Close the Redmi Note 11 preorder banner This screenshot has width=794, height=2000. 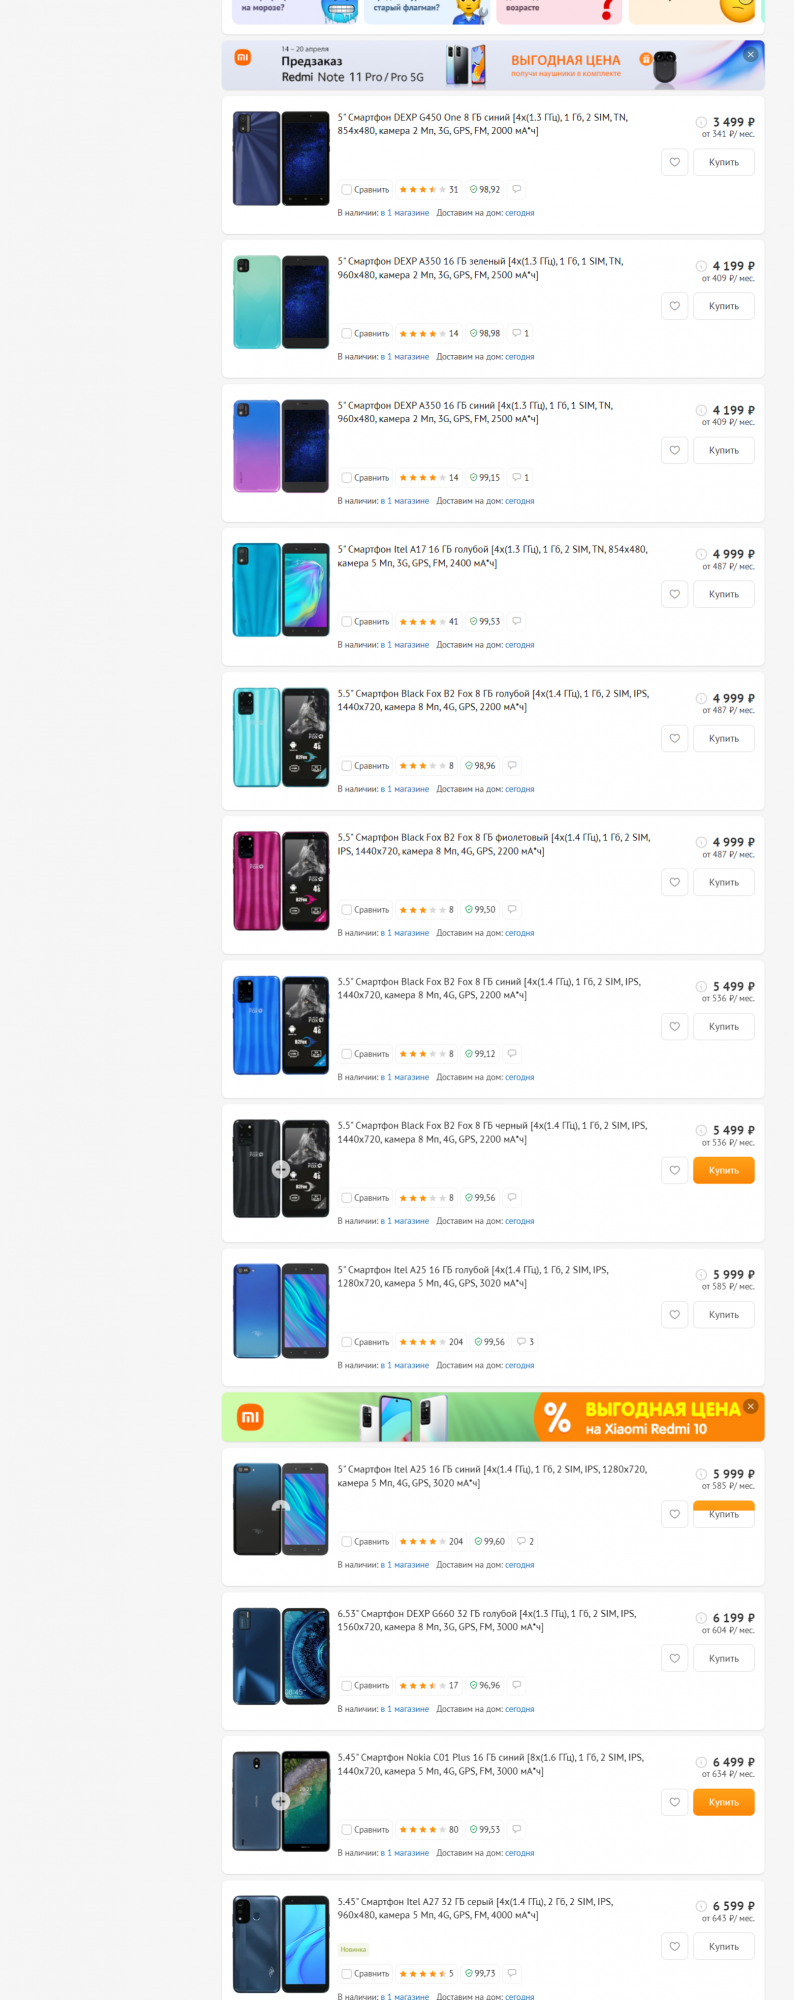(750, 54)
